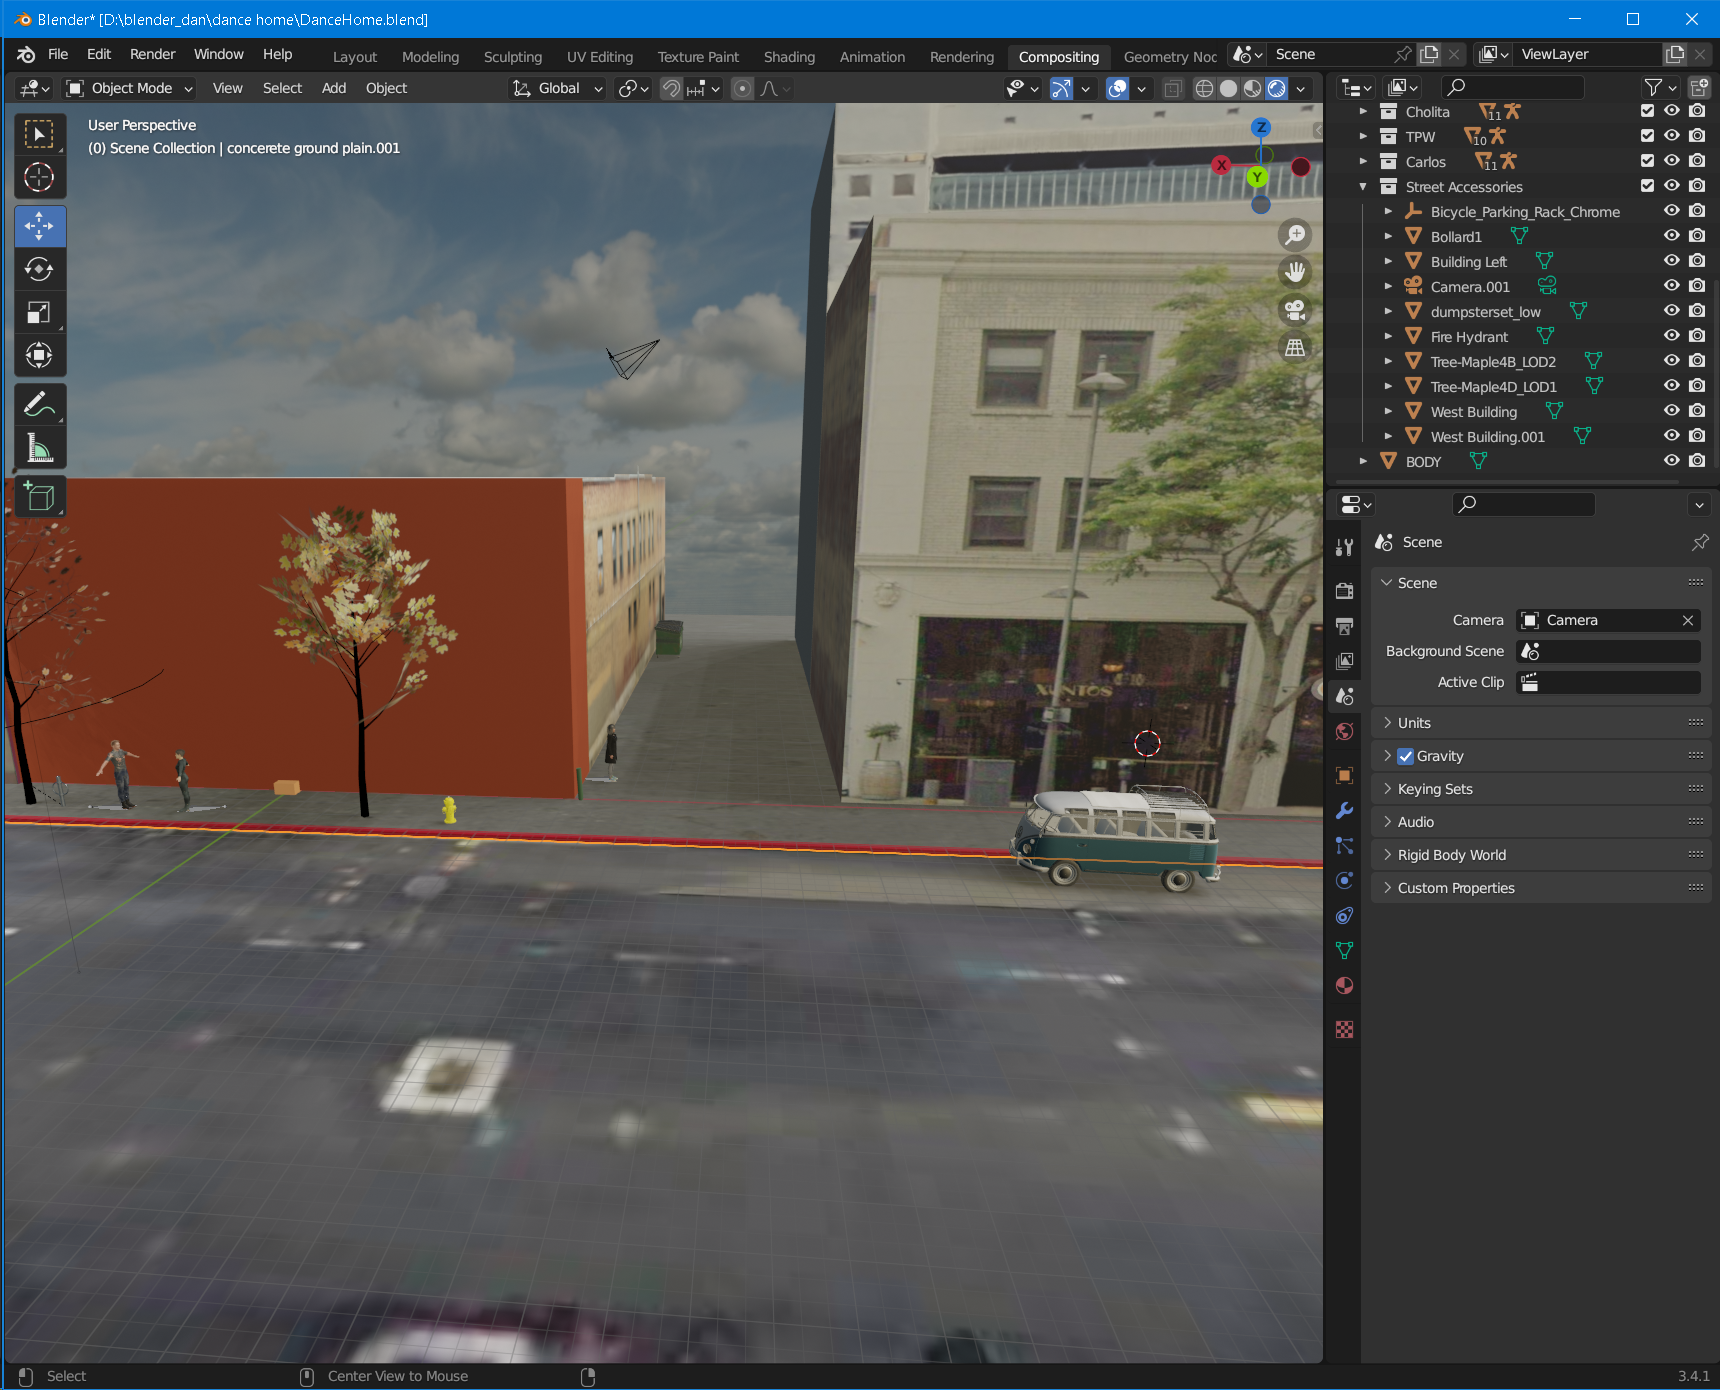The height and width of the screenshot is (1390, 1720).
Task: Open the Render menu
Action: coord(152,54)
